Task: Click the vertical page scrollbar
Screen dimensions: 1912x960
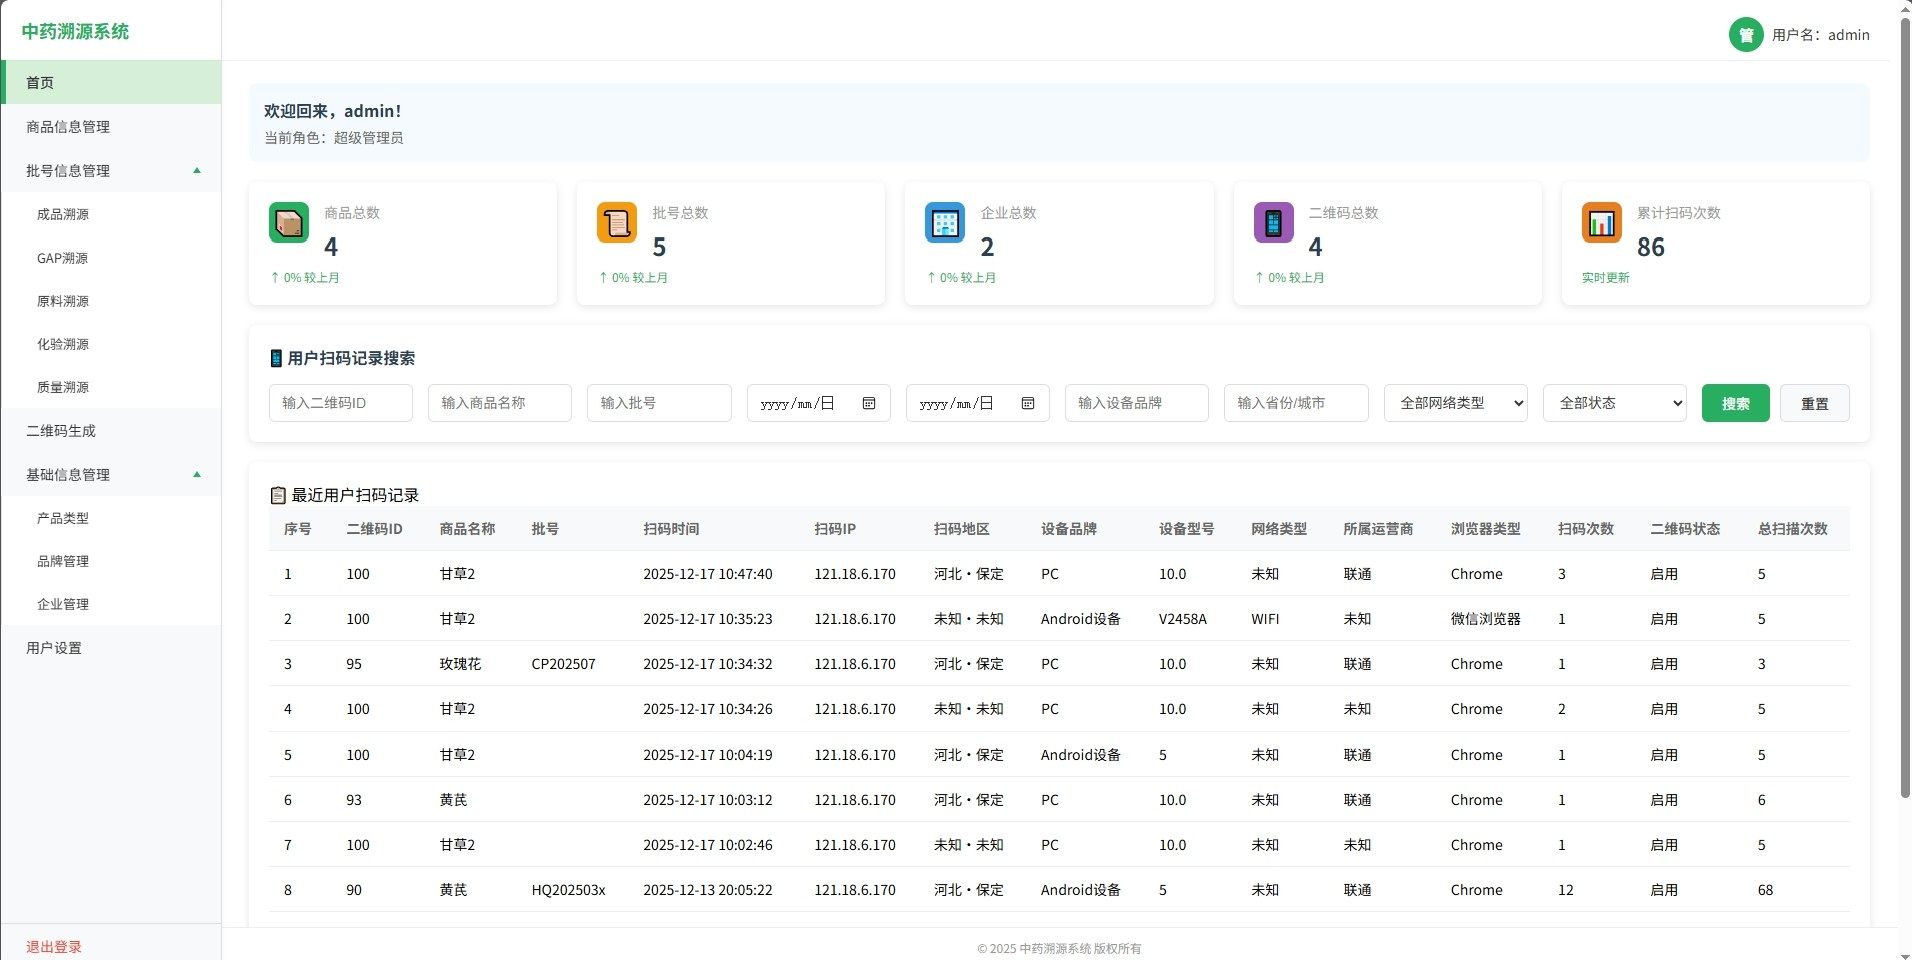Action: [1905, 400]
